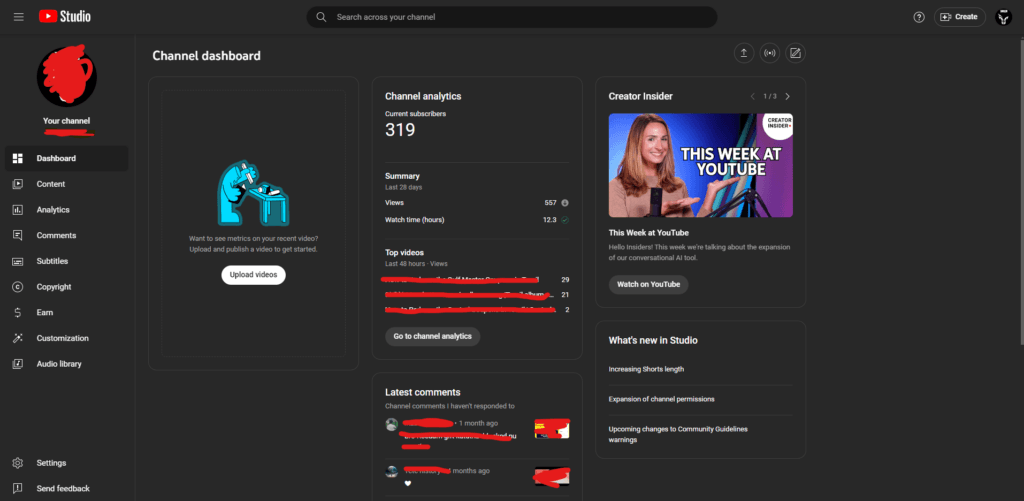The image size is (1024, 501).
Task: Open Audio library in the sidebar
Action: [x=67, y=364]
